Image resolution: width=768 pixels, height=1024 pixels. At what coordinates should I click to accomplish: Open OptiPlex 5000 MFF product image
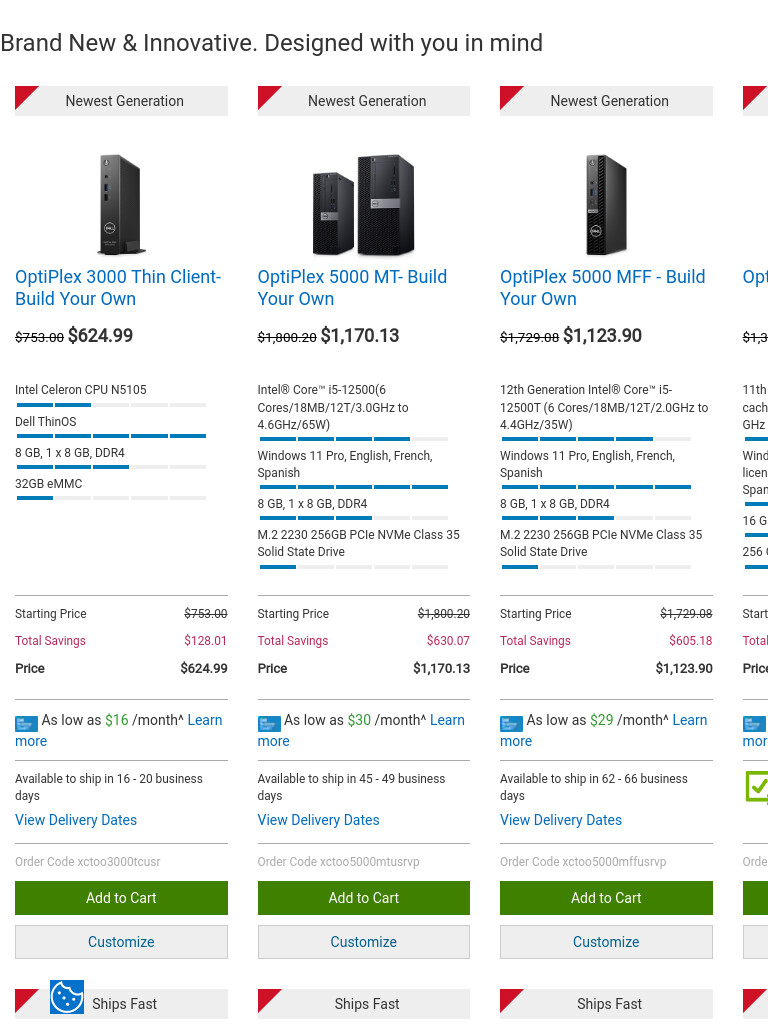tap(606, 204)
